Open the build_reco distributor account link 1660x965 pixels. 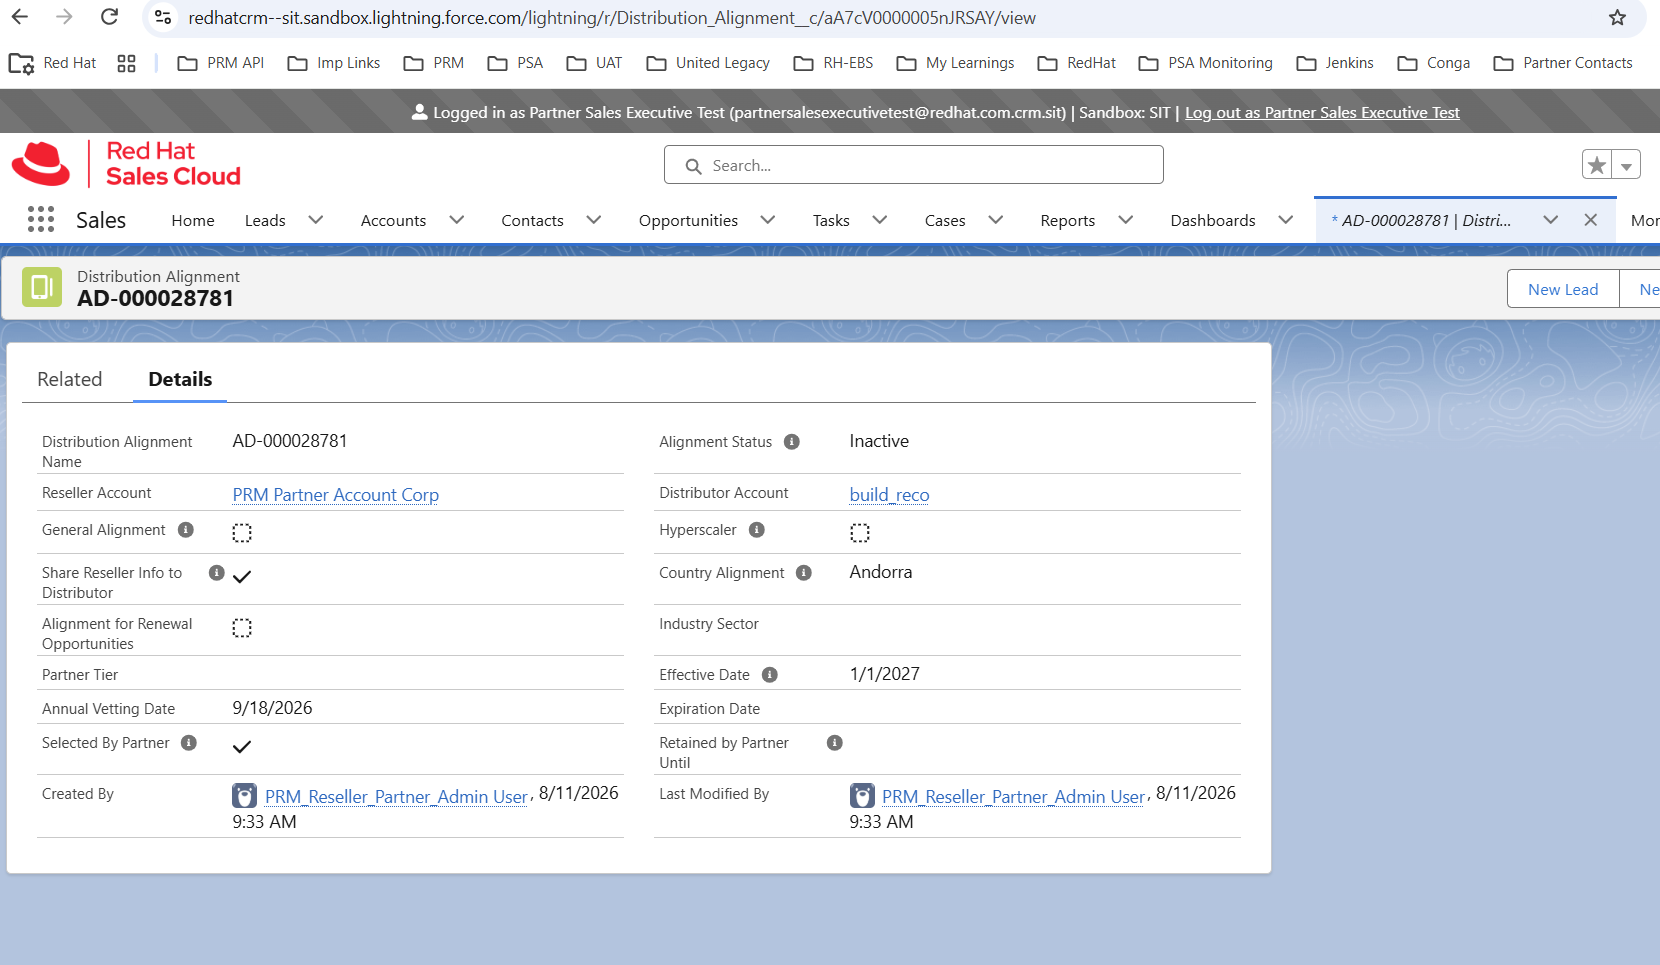pos(890,495)
